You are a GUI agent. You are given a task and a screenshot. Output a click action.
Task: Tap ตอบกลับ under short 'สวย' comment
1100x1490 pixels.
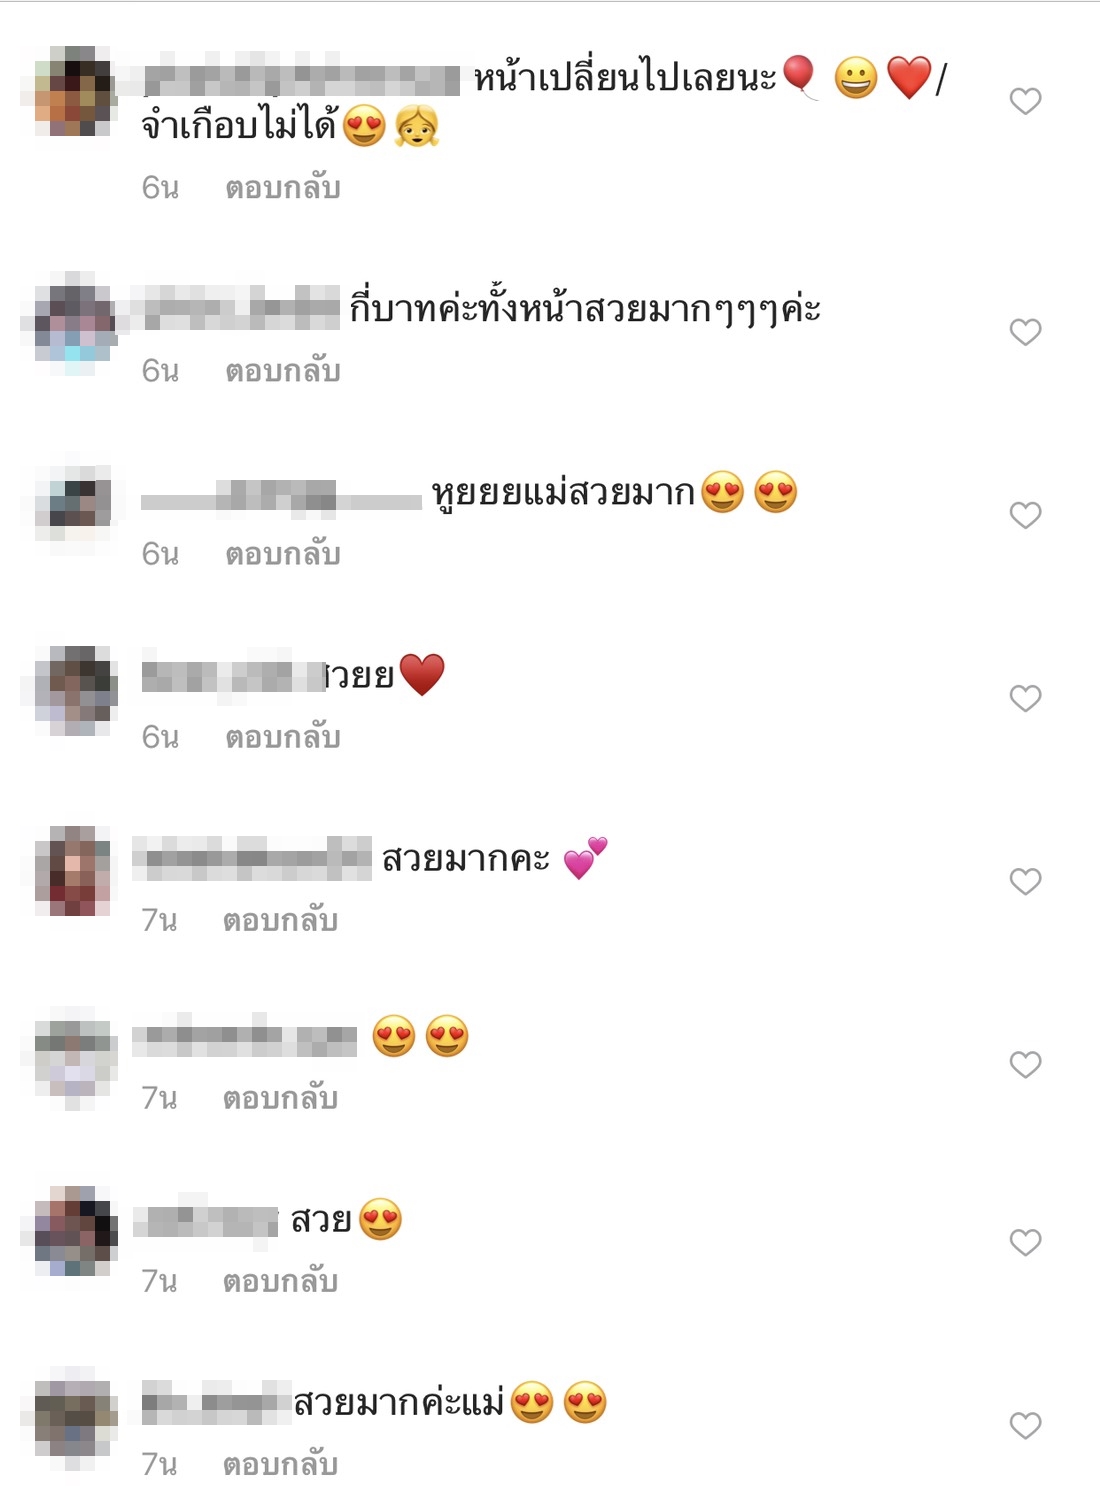(x=280, y=1281)
